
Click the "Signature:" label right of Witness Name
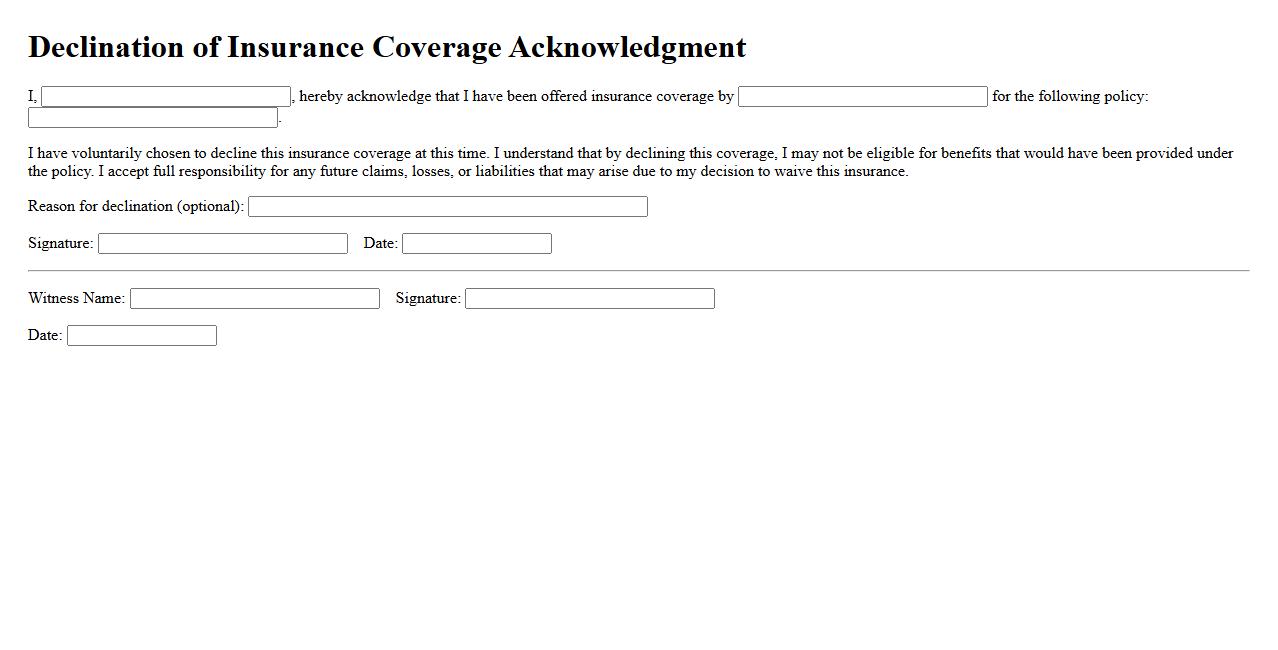tap(428, 298)
